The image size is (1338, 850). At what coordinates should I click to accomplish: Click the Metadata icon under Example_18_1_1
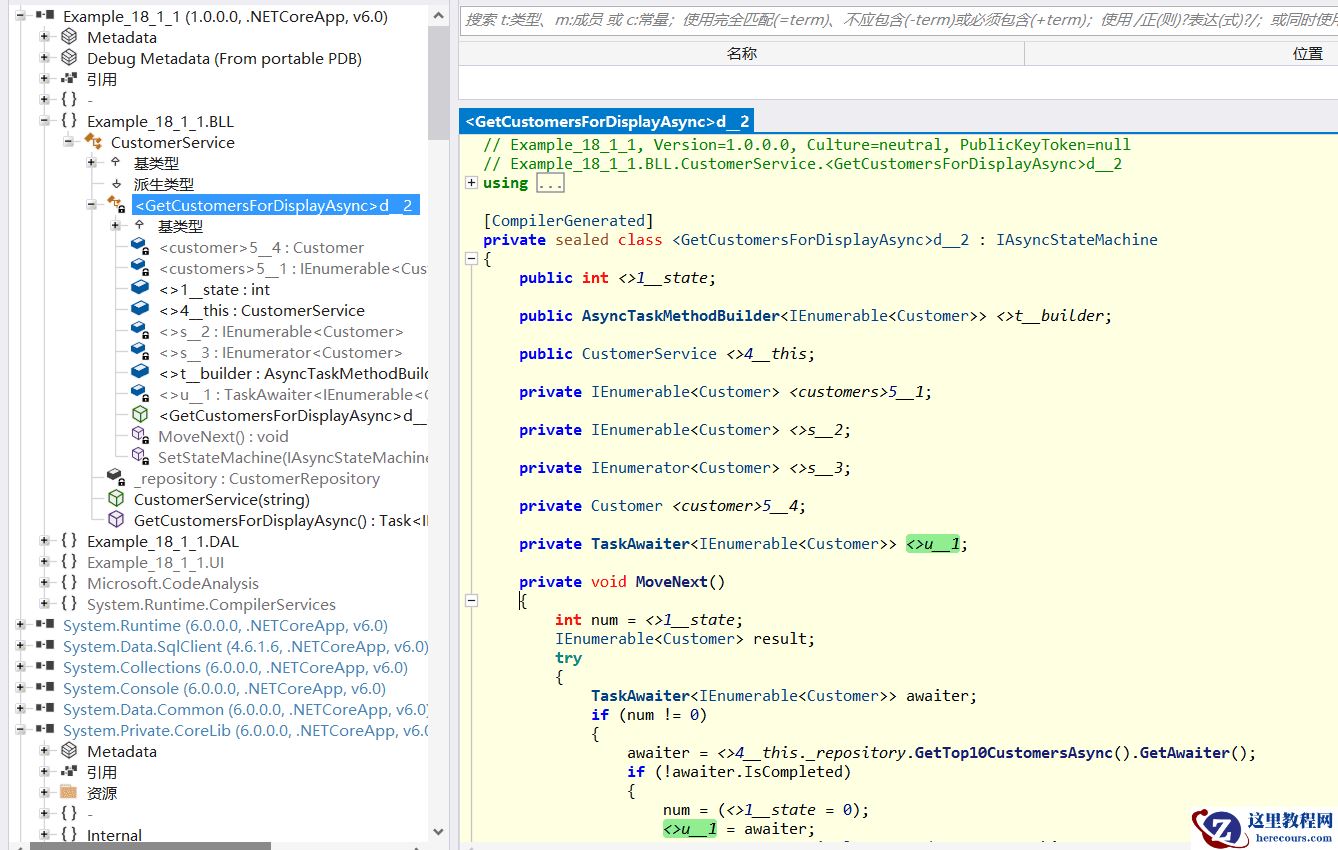point(69,37)
